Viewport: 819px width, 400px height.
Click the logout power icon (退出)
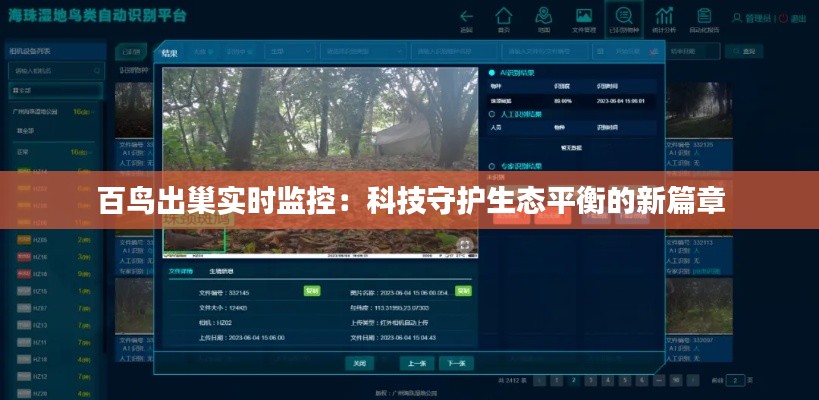795,18
